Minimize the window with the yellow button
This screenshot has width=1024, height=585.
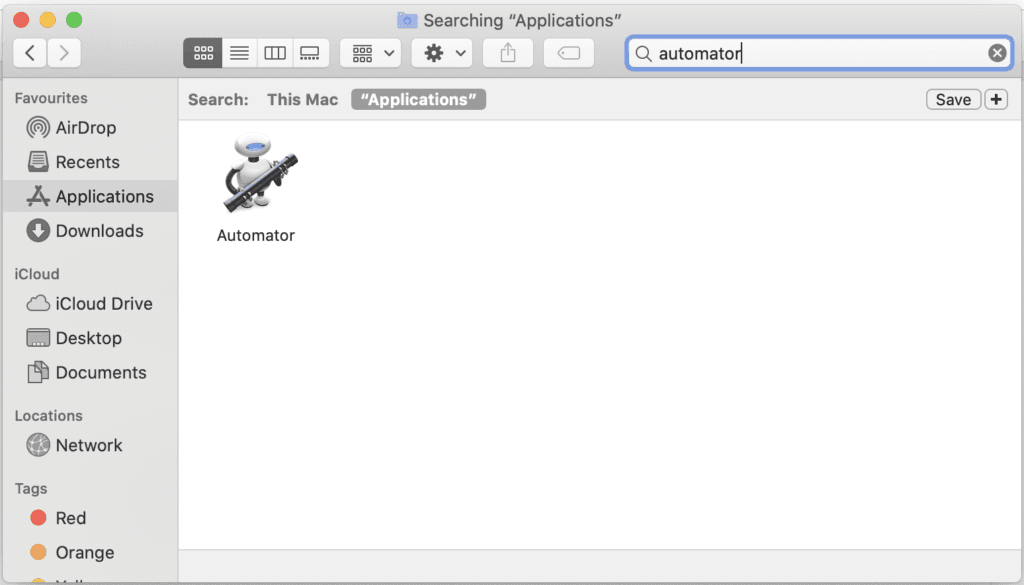pyautogui.click(x=48, y=20)
